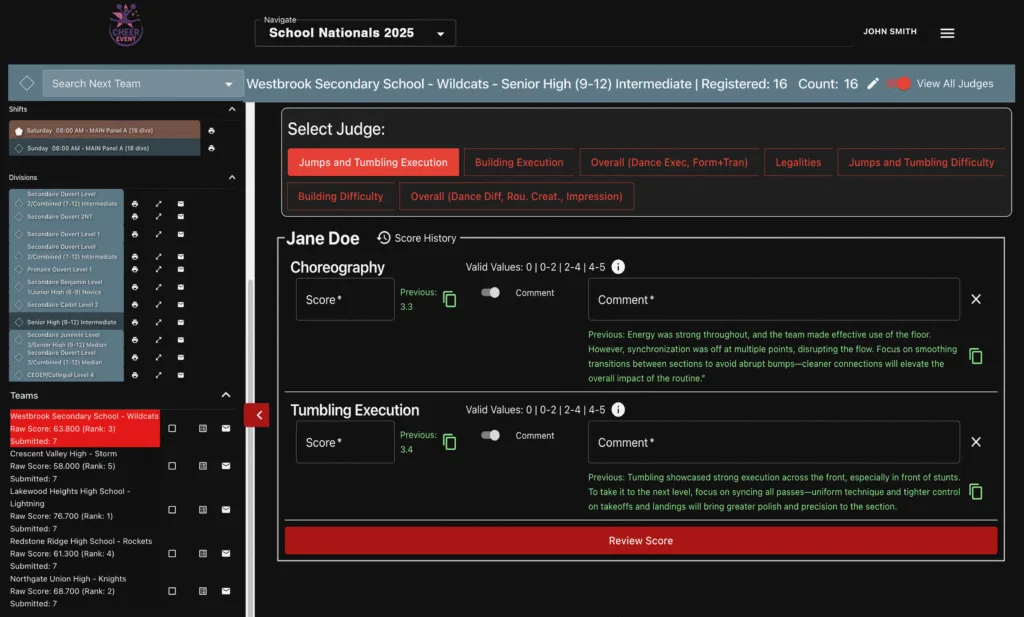Open score sheet for Lakewood Heights team
The image size is (1024, 617).
[x=202, y=509]
